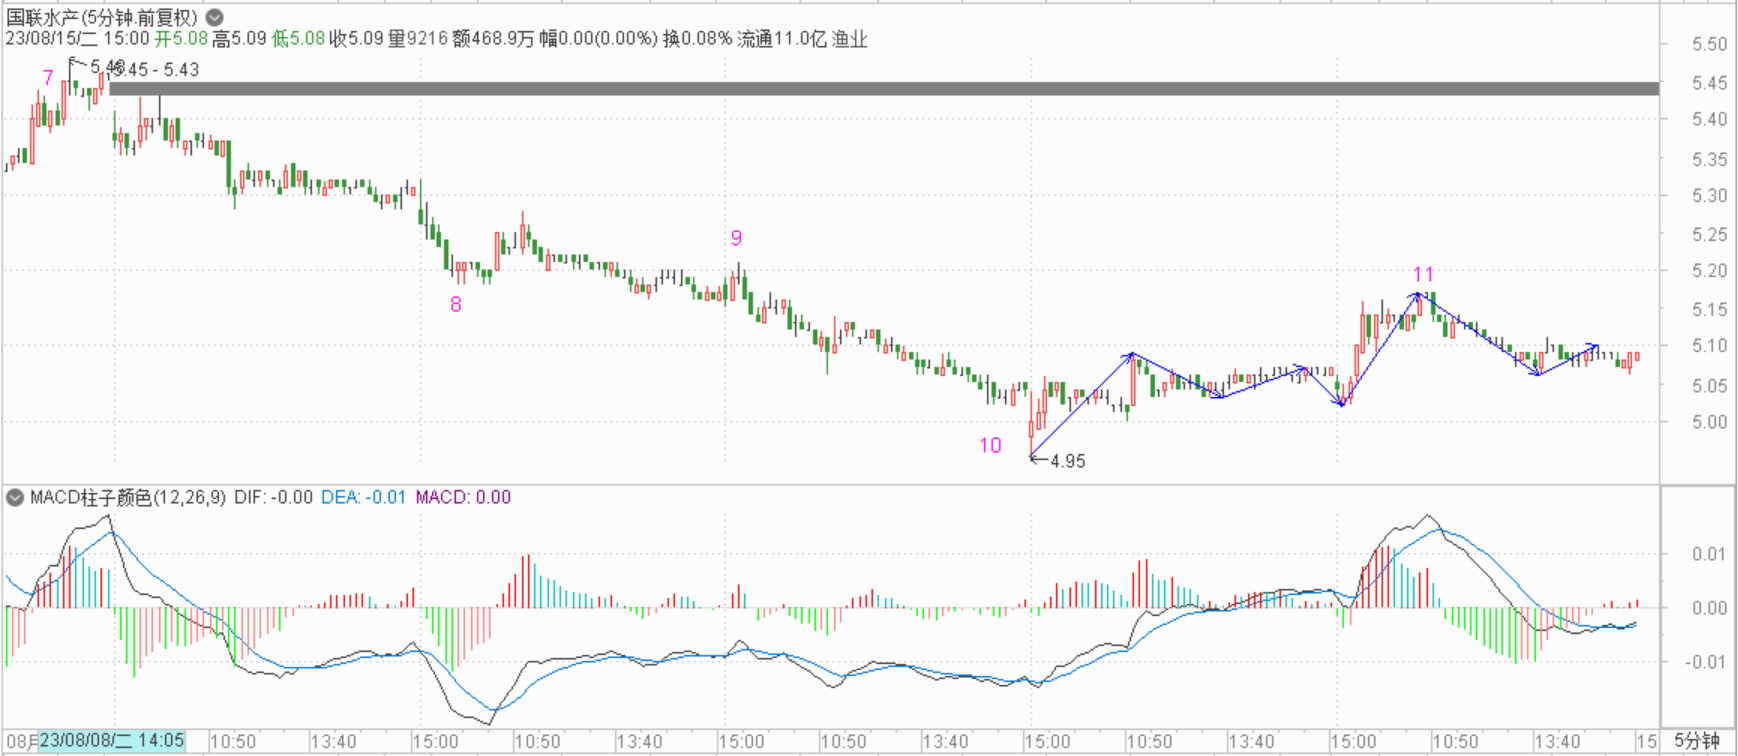Click the DEA: -0.01 readout
1738x756 pixels.
[x=364, y=497]
